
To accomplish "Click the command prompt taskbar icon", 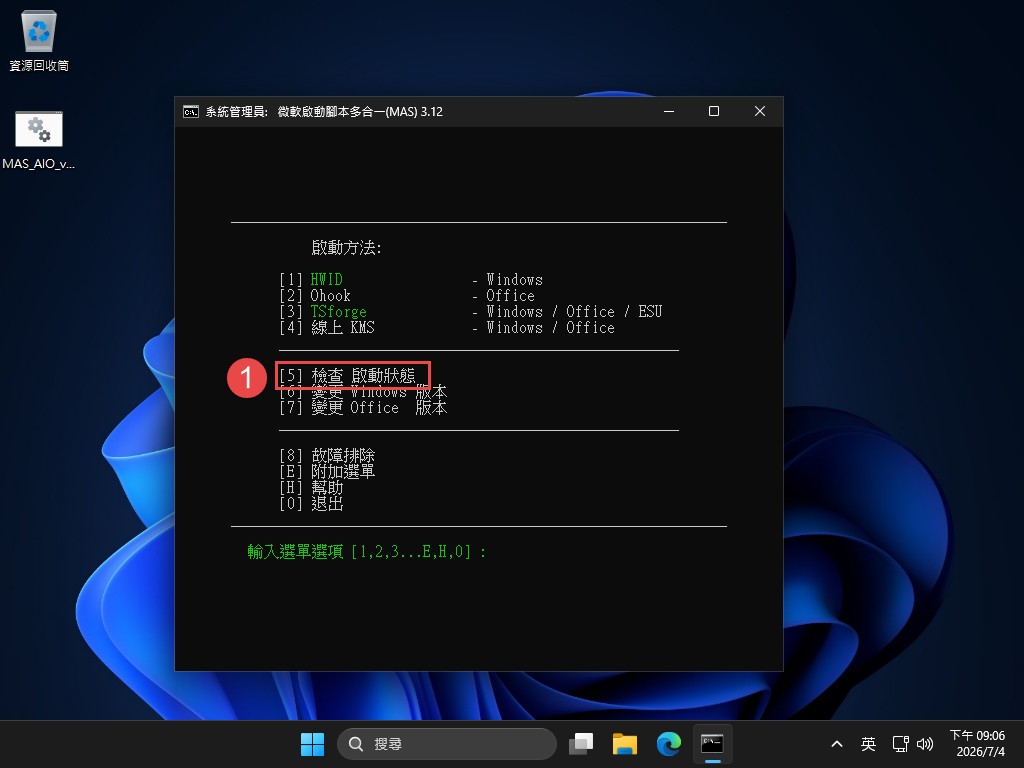I will pos(712,744).
